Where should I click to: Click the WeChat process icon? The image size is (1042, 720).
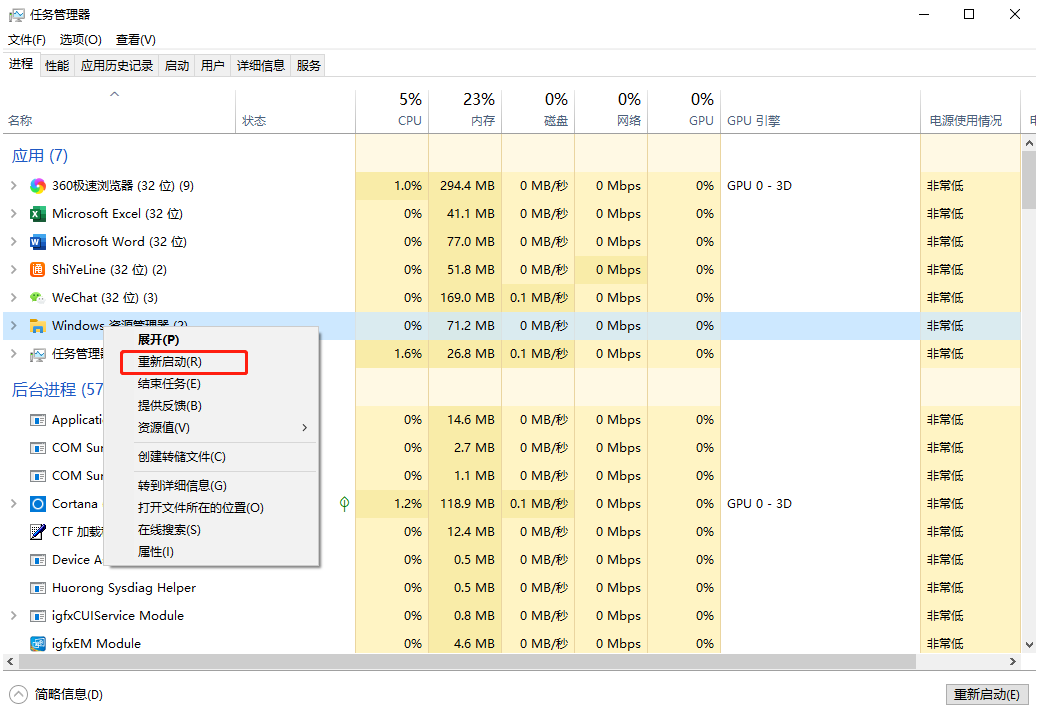point(38,298)
